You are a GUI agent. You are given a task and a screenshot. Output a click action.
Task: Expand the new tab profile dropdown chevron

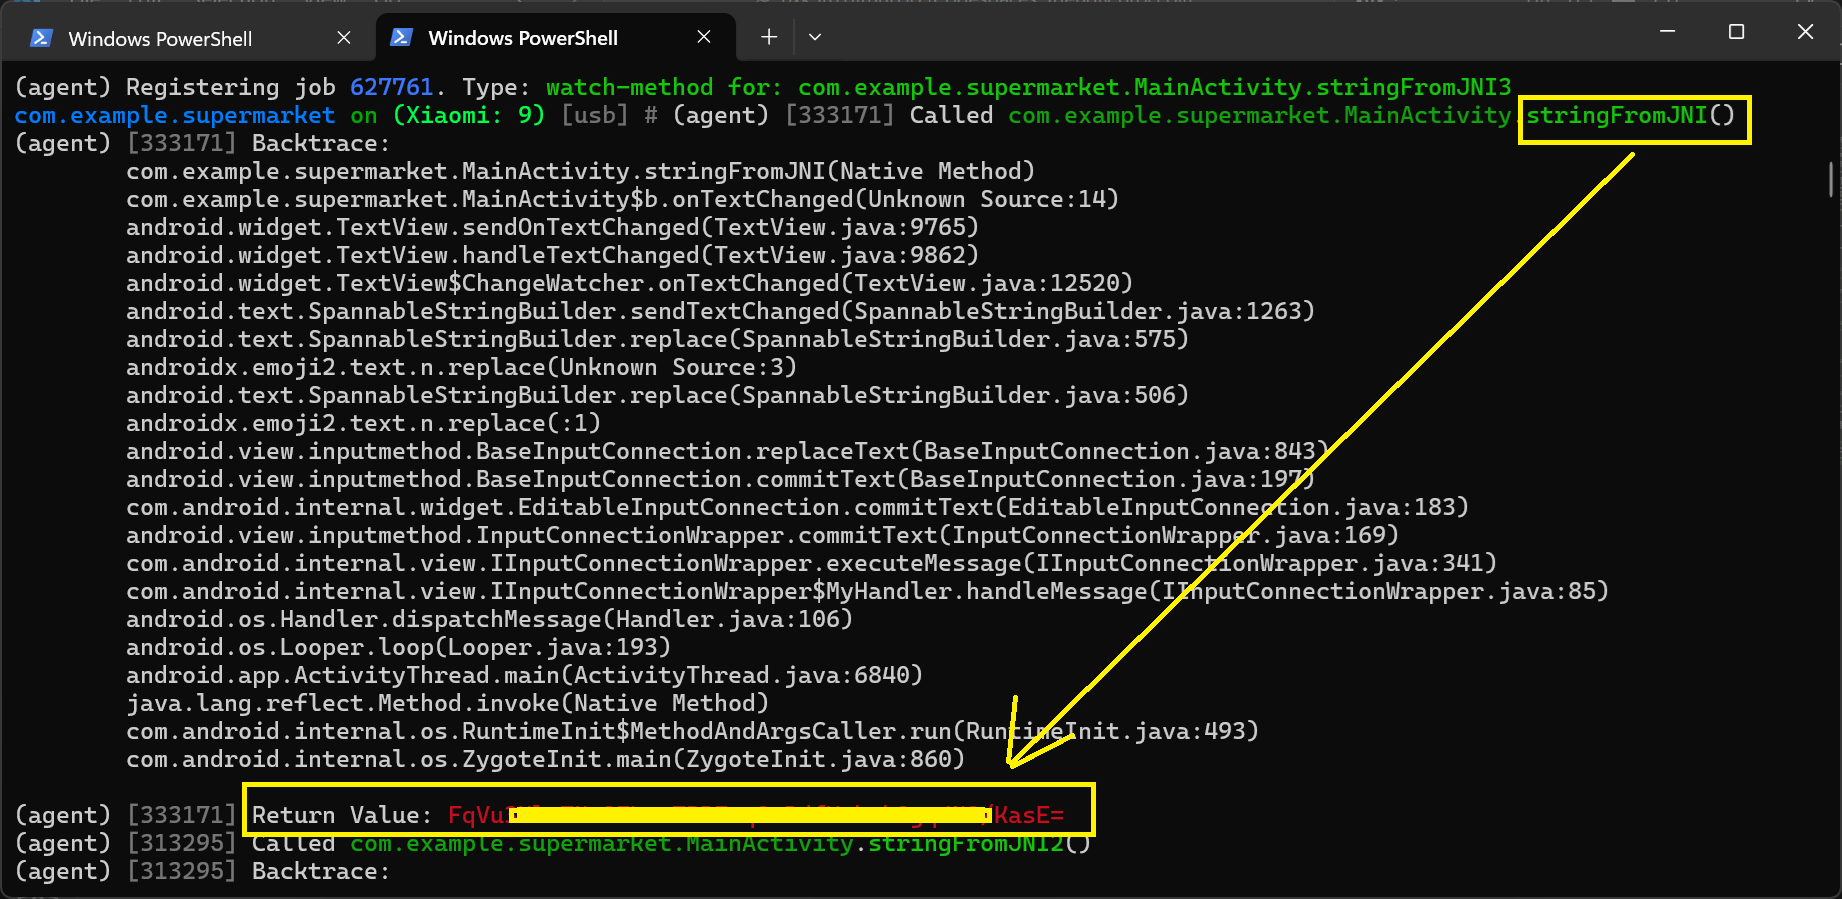tap(815, 37)
